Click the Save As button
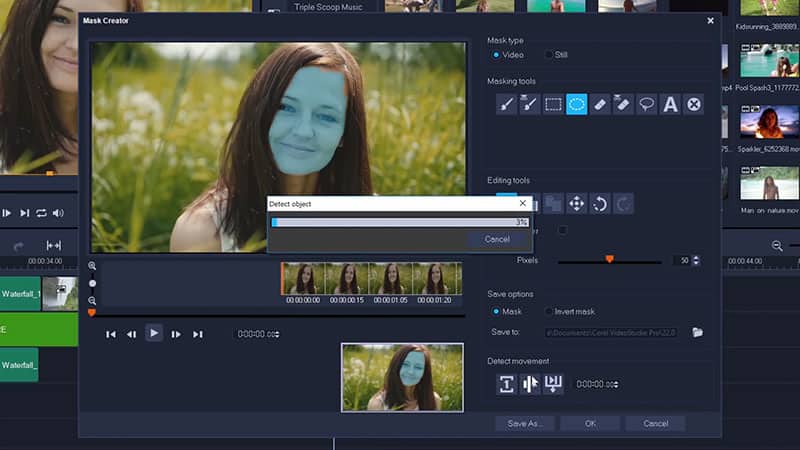The width and height of the screenshot is (800, 450). (x=525, y=423)
